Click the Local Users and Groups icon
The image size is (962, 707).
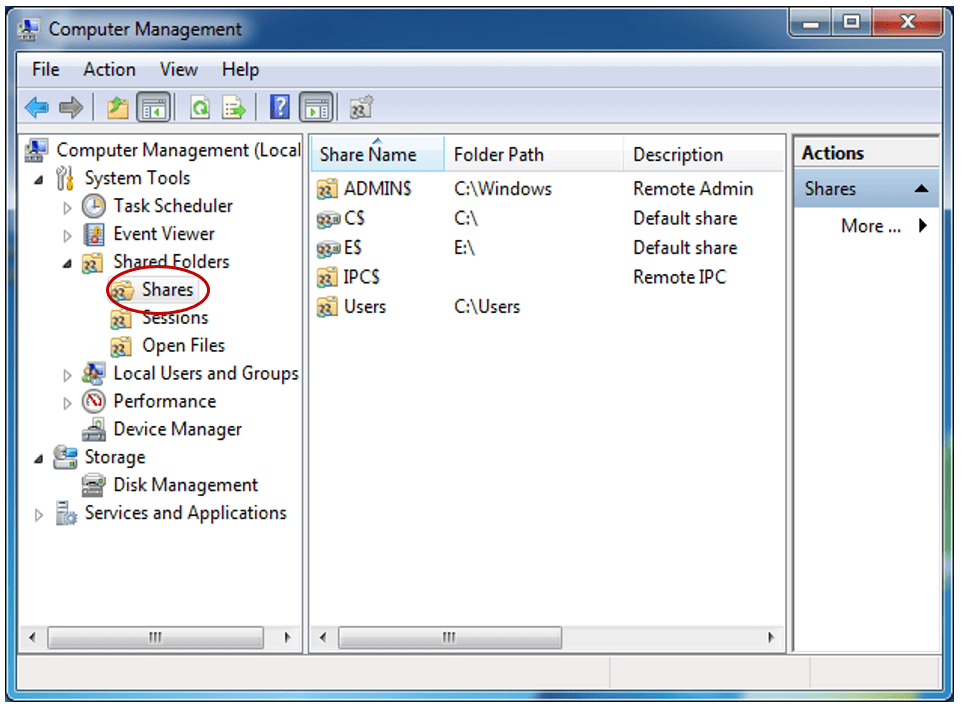click(x=93, y=373)
